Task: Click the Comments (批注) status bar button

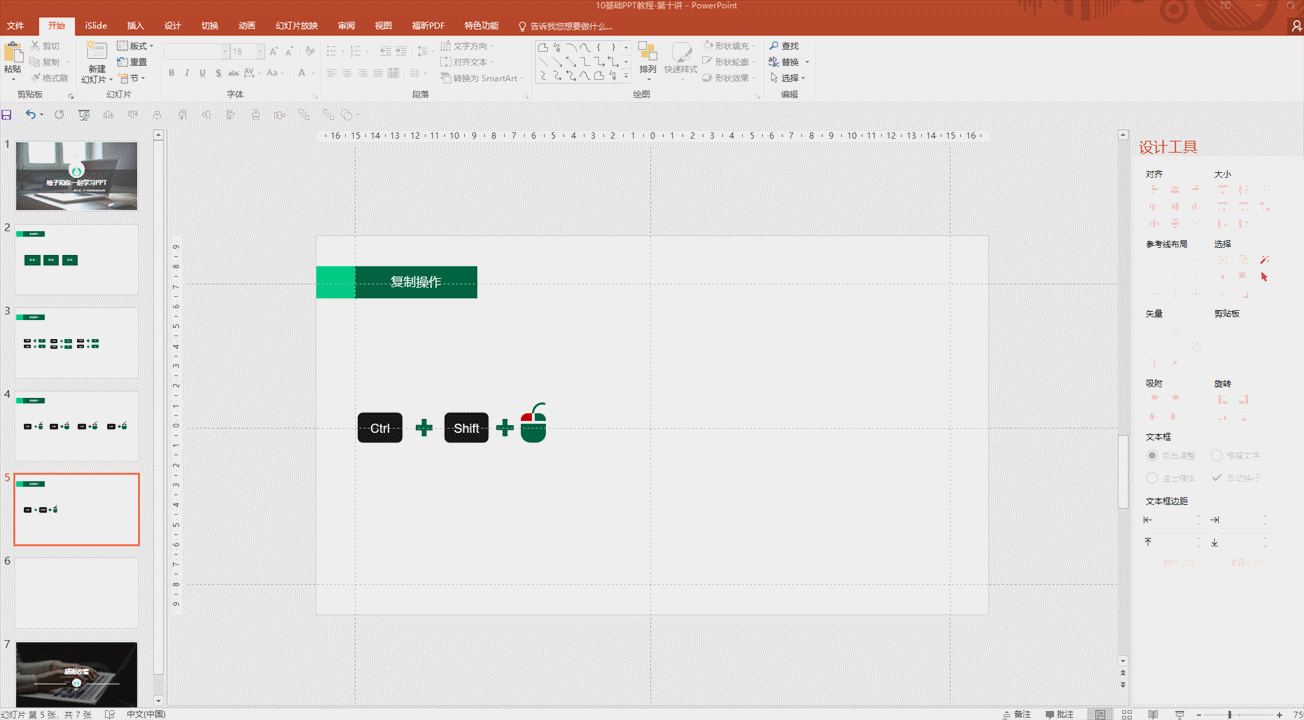Action: pos(1060,714)
